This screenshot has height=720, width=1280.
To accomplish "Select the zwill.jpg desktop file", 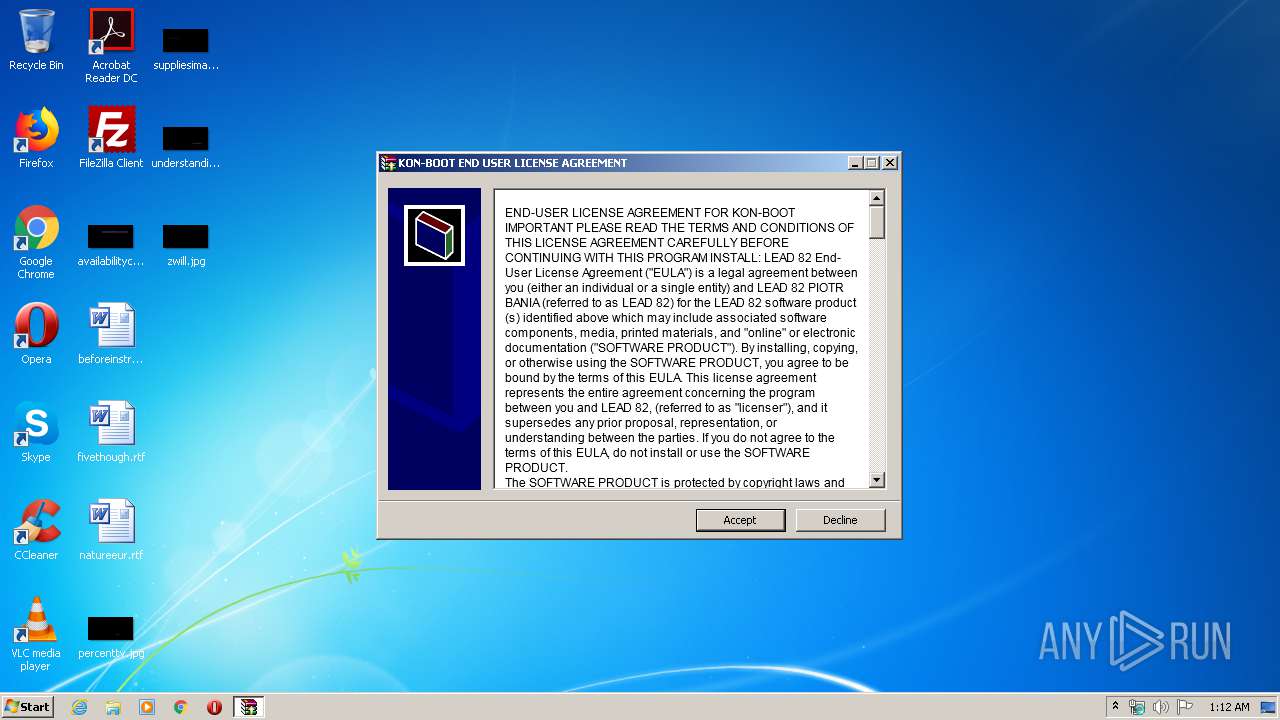I will 186,244.
